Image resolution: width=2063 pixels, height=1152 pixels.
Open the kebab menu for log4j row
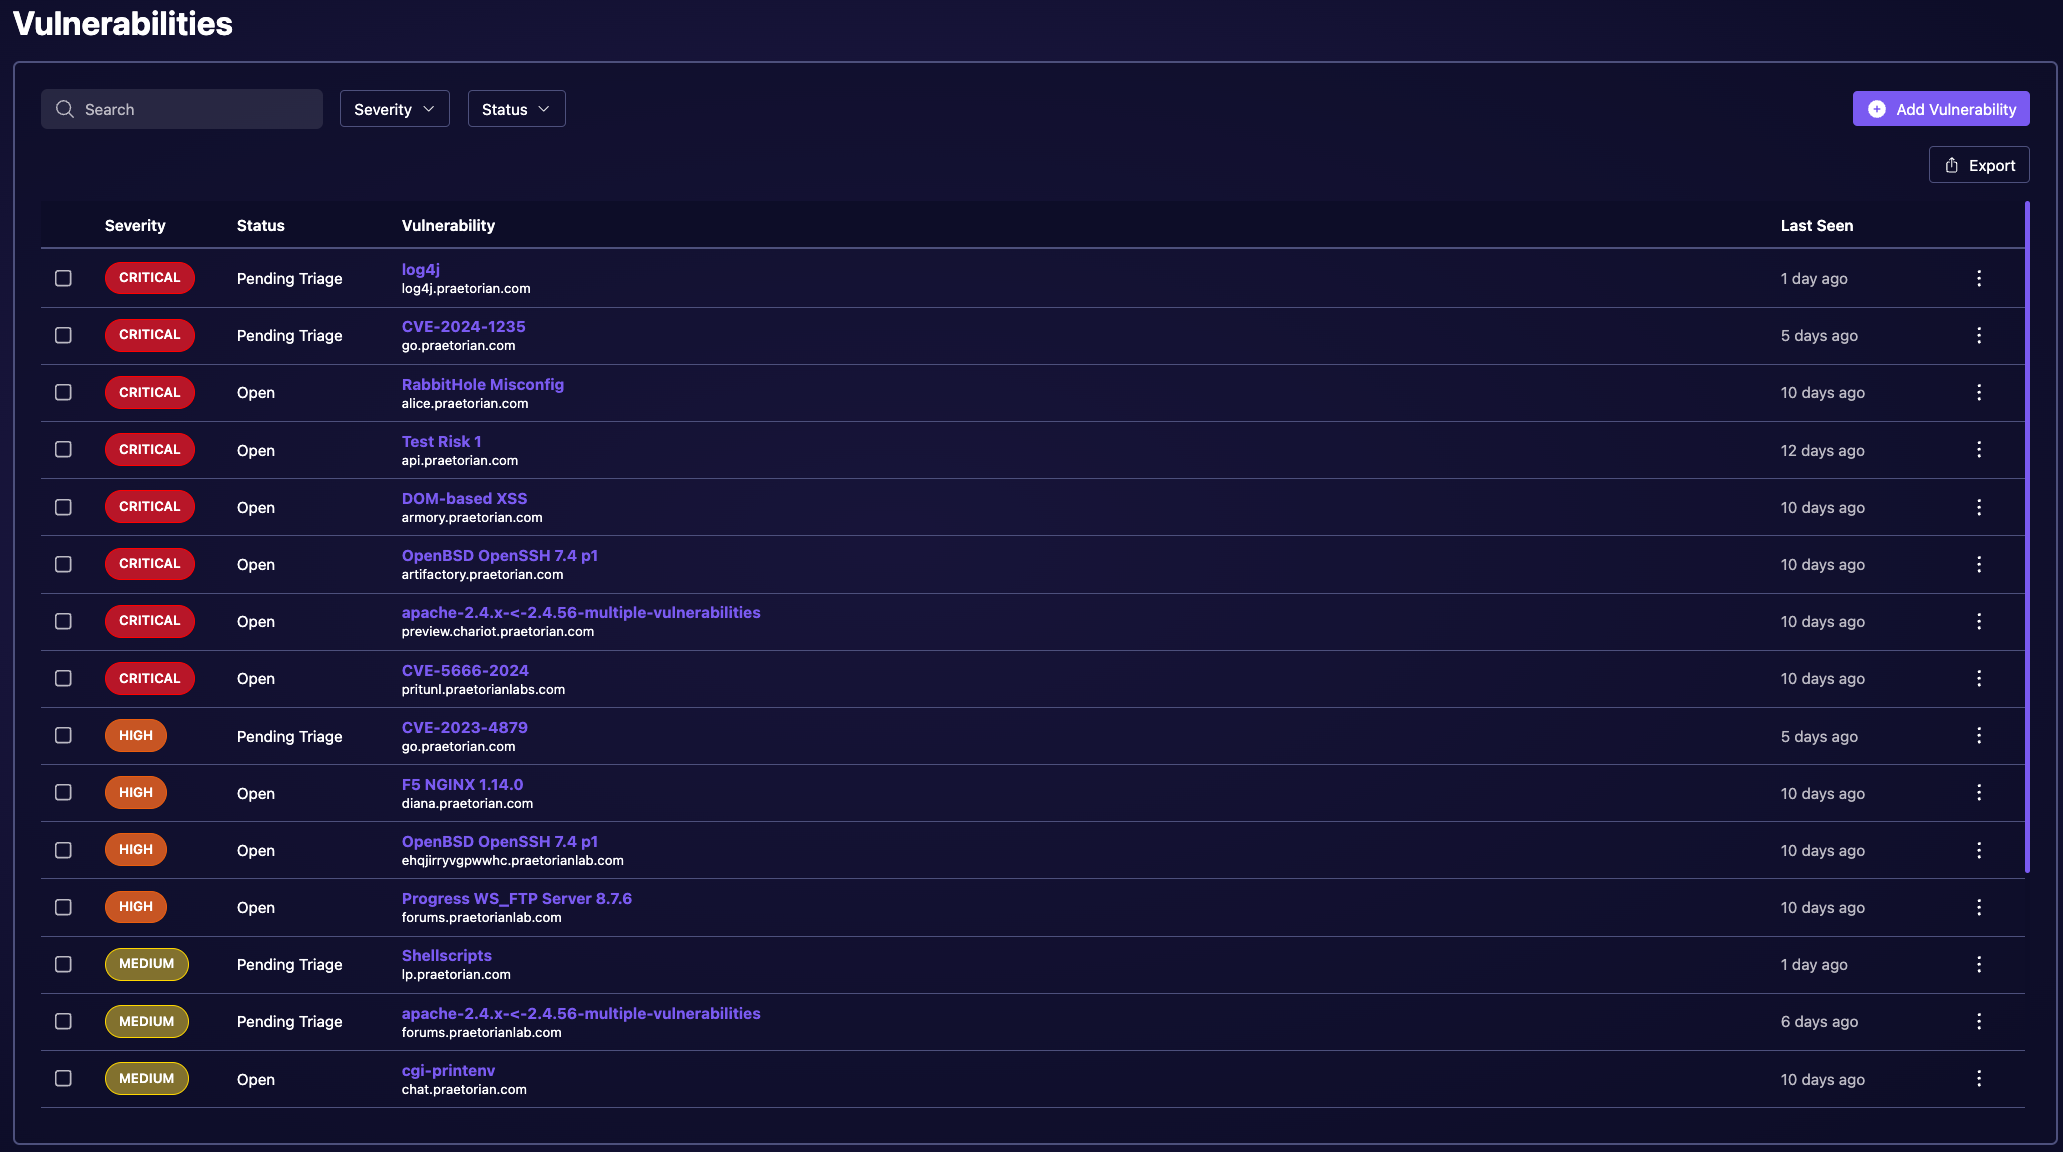coord(1978,278)
